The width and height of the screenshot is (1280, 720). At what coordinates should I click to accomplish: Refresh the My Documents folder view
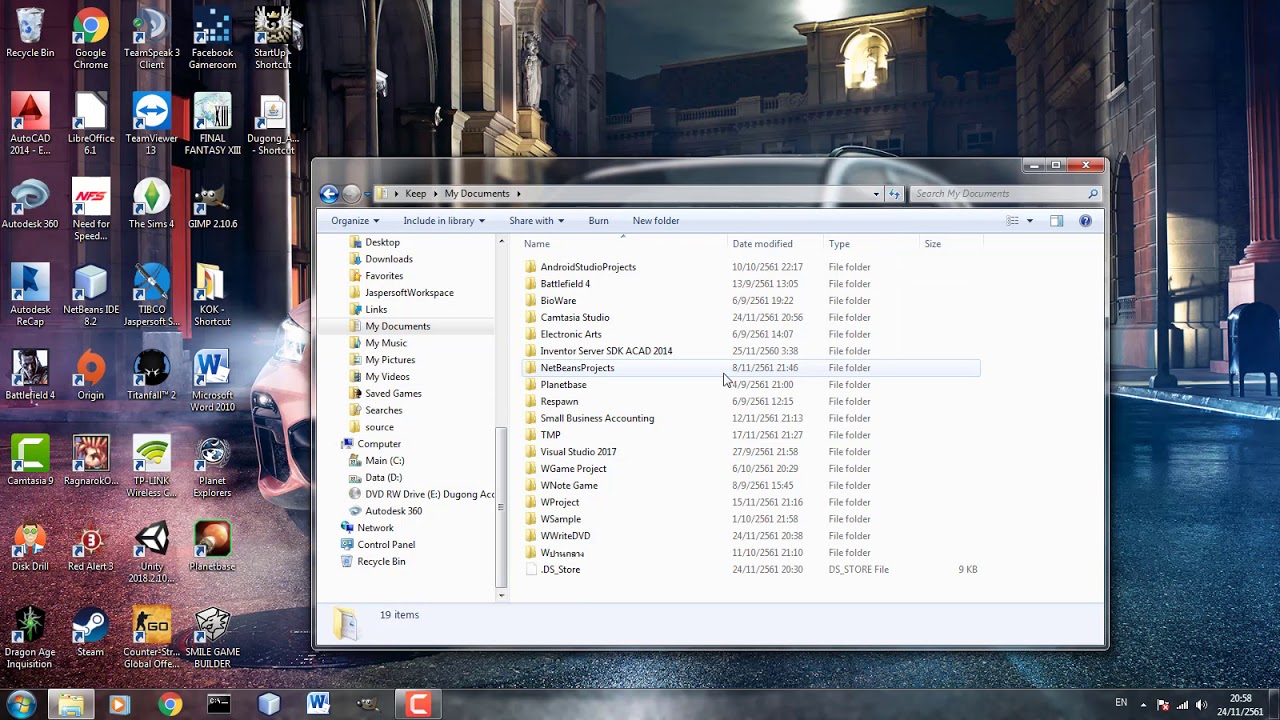[894, 194]
